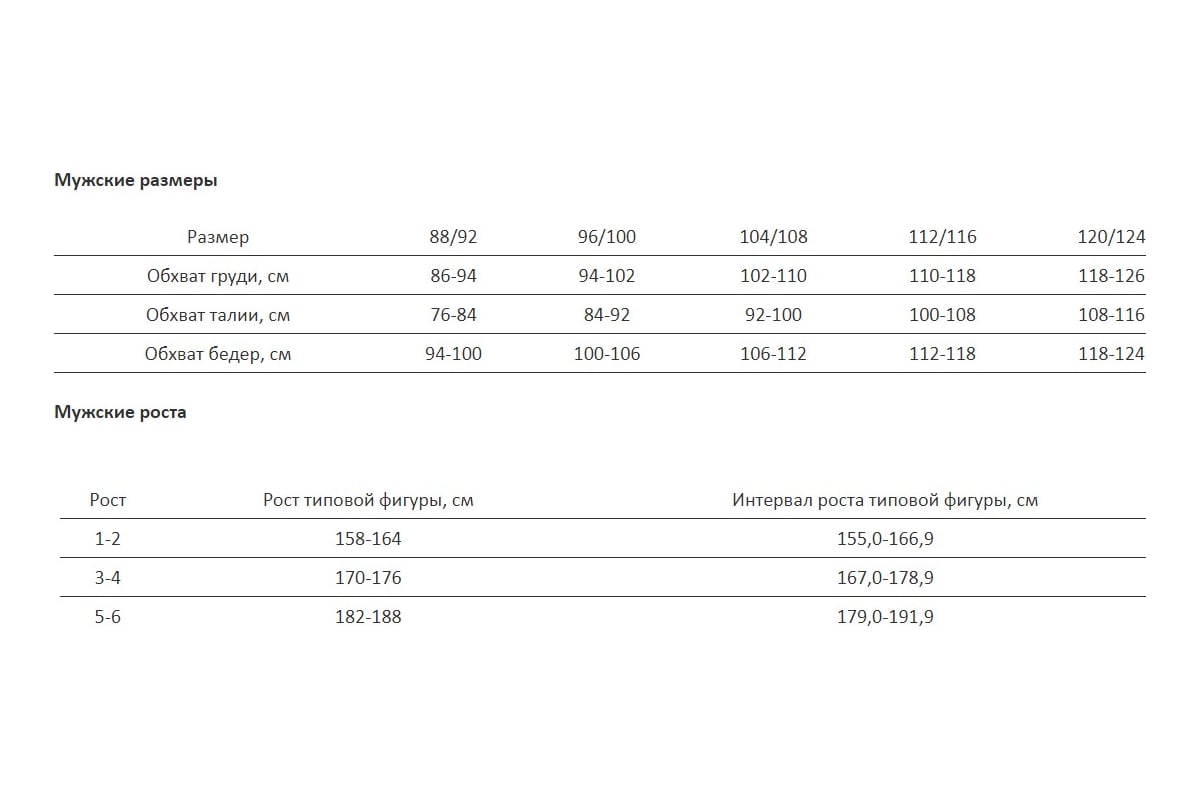Click the "Мужские роста" heading
1200x800 pixels.
click(x=120, y=412)
